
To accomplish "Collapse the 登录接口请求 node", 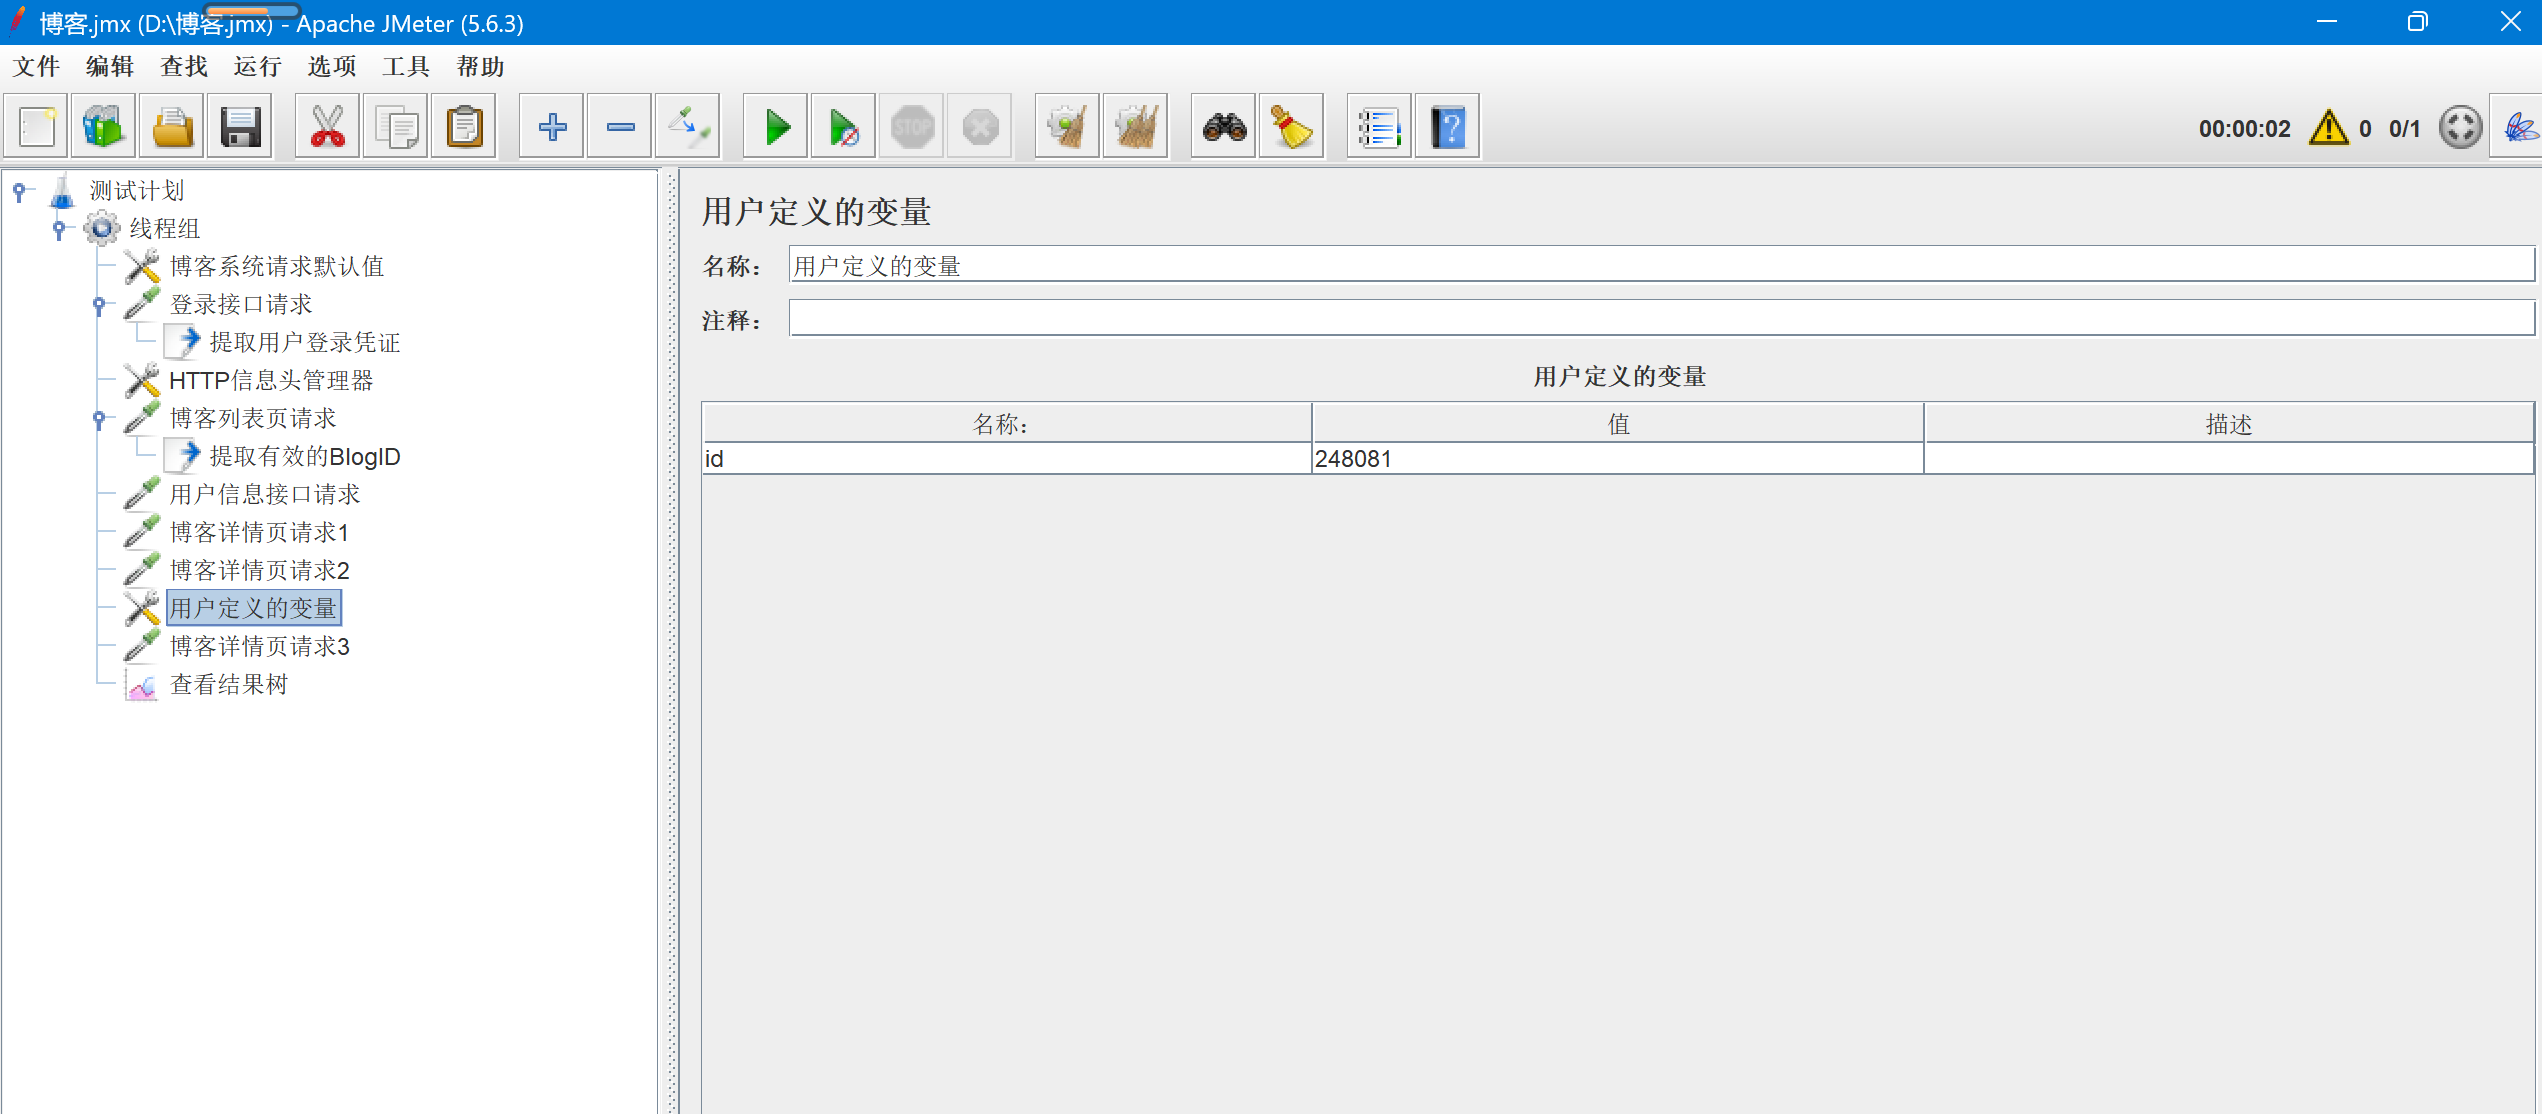I will [x=99, y=305].
